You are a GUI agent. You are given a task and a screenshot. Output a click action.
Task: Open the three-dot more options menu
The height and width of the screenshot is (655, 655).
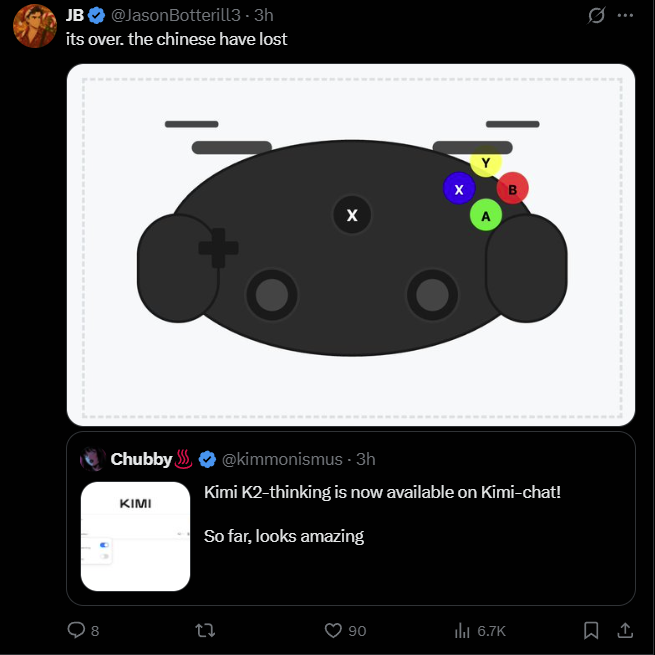pos(626,16)
